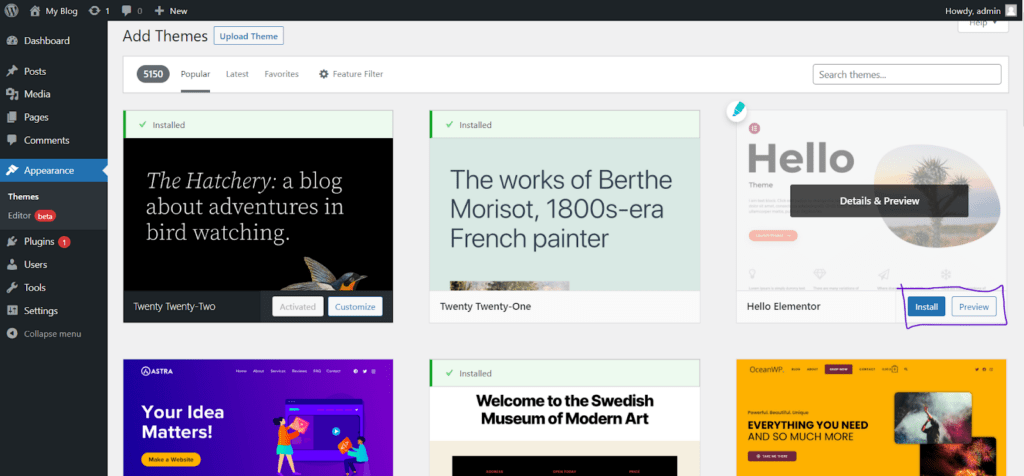1024x476 pixels.
Task: Switch to the Latest tab
Action: [237, 74]
